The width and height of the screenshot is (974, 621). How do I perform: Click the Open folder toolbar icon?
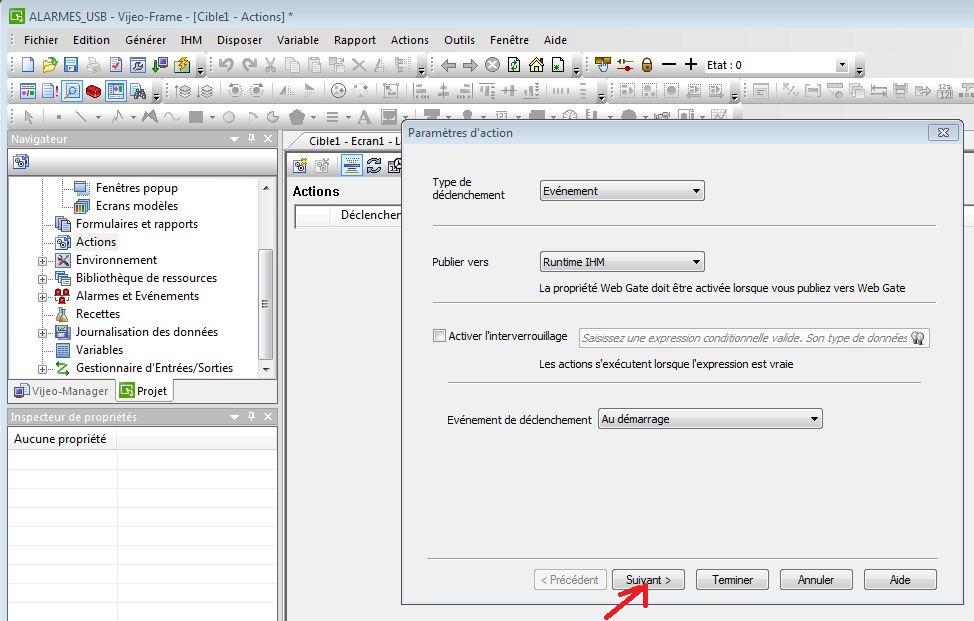click(49, 65)
